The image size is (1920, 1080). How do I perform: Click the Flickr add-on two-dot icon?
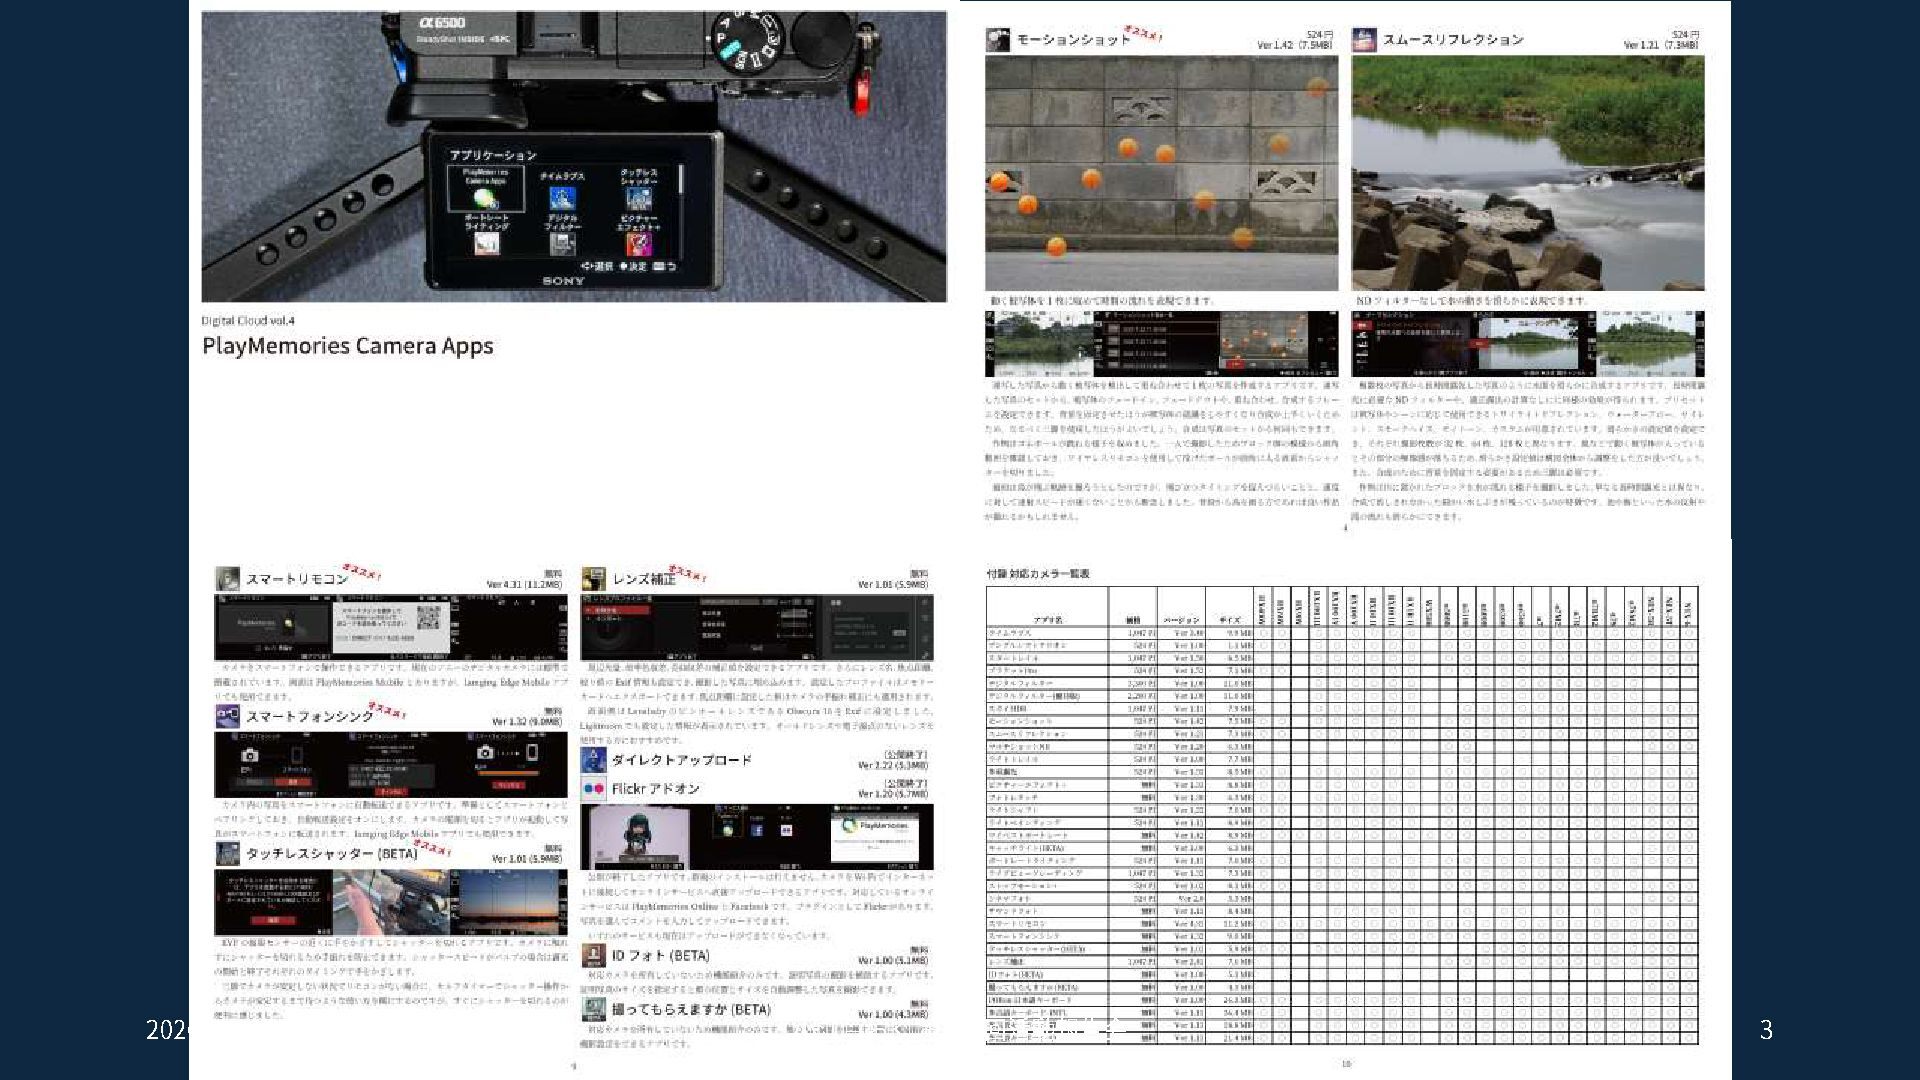tap(594, 789)
